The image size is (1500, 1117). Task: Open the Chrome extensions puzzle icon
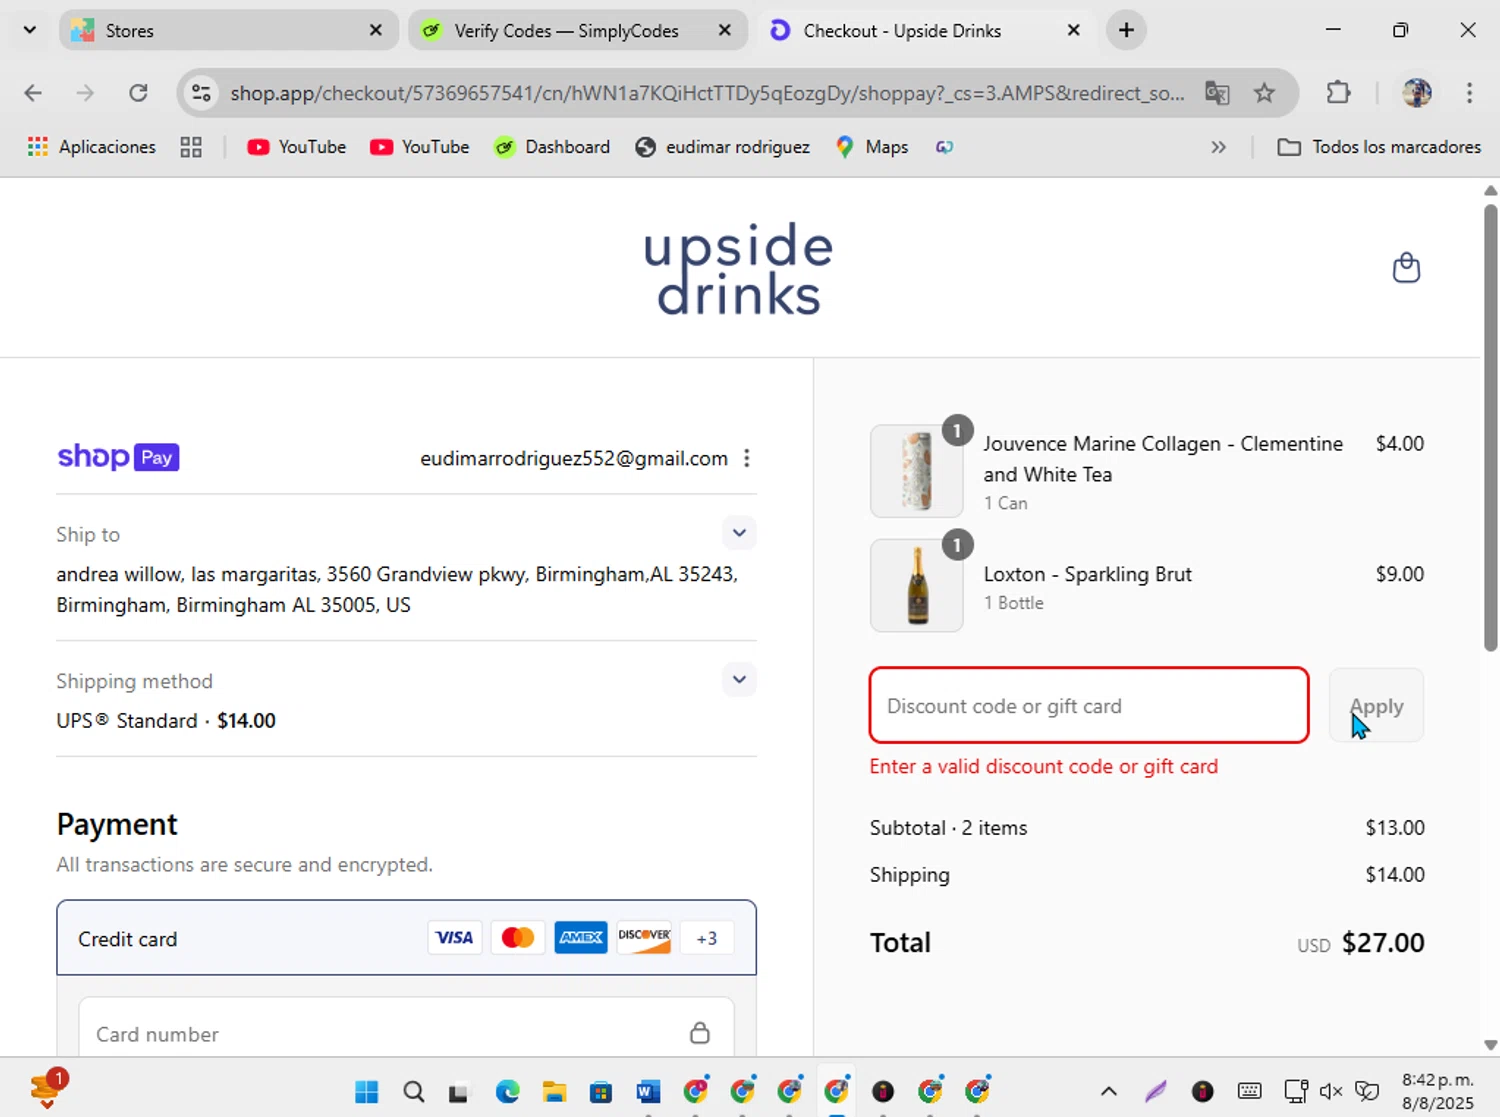[1338, 93]
